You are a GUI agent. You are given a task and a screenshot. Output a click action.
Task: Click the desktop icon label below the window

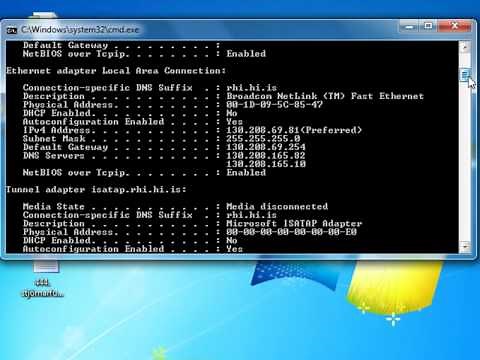click(x=42, y=288)
